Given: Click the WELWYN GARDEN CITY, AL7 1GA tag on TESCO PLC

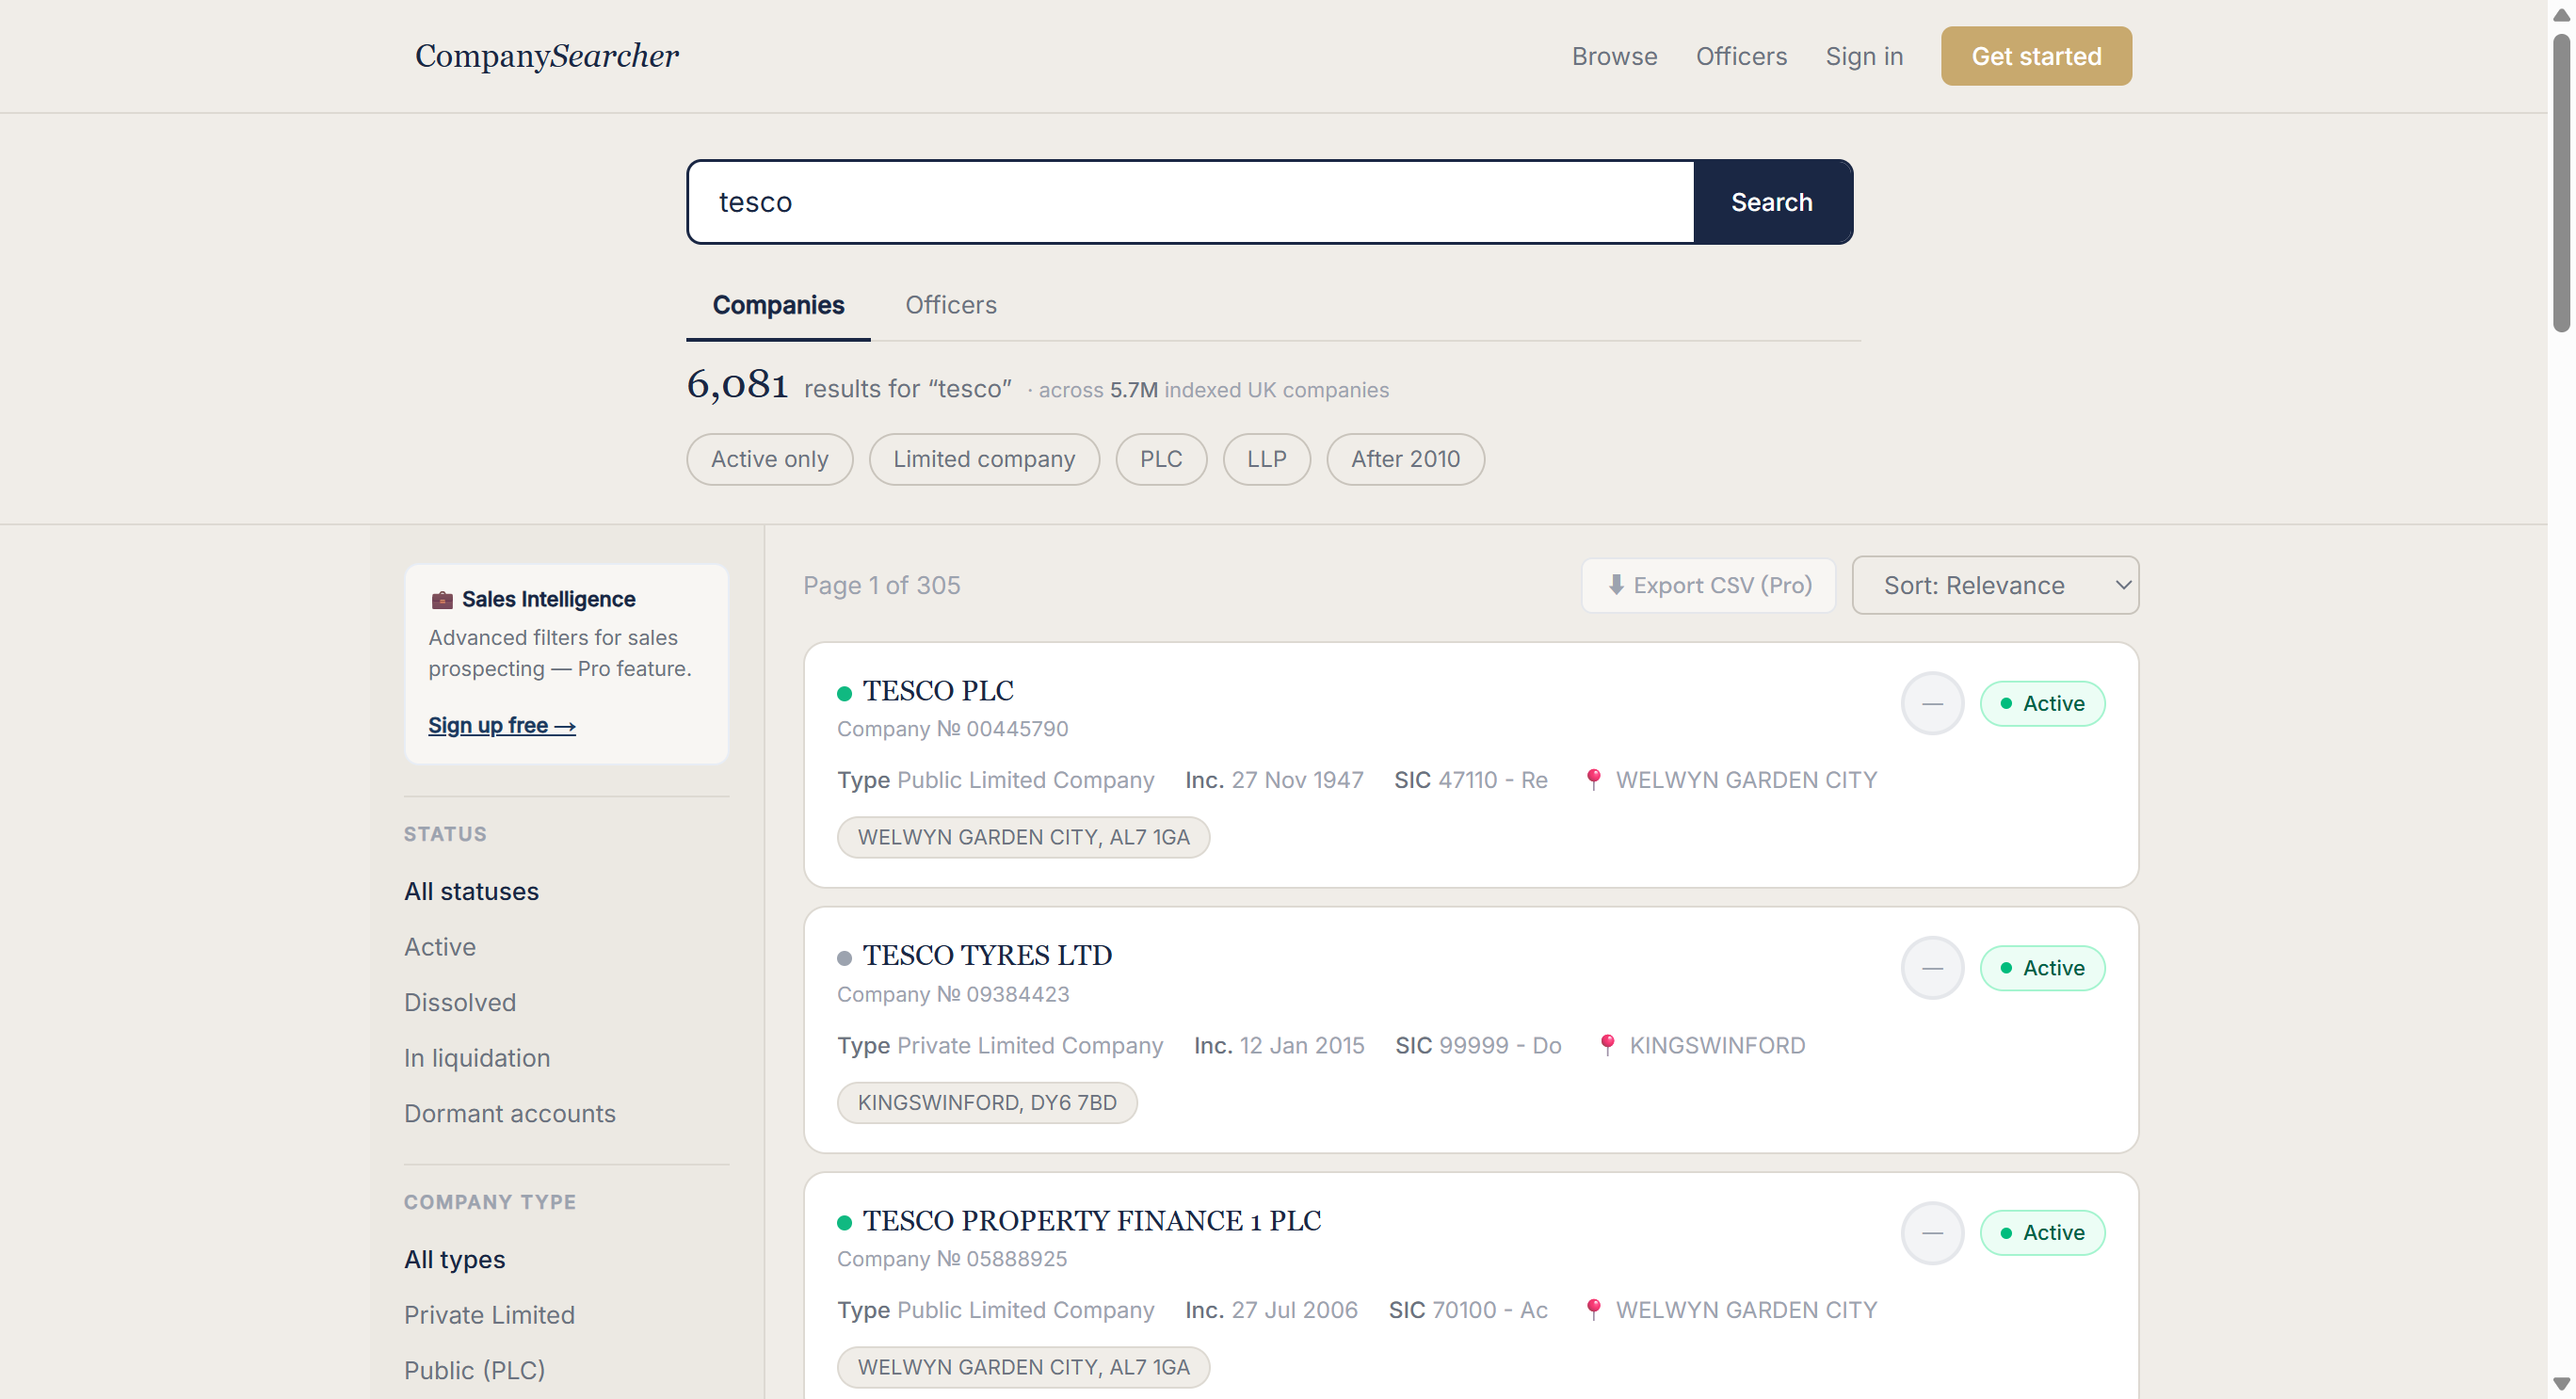Looking at the screenshot, I should coord(1023,837).
